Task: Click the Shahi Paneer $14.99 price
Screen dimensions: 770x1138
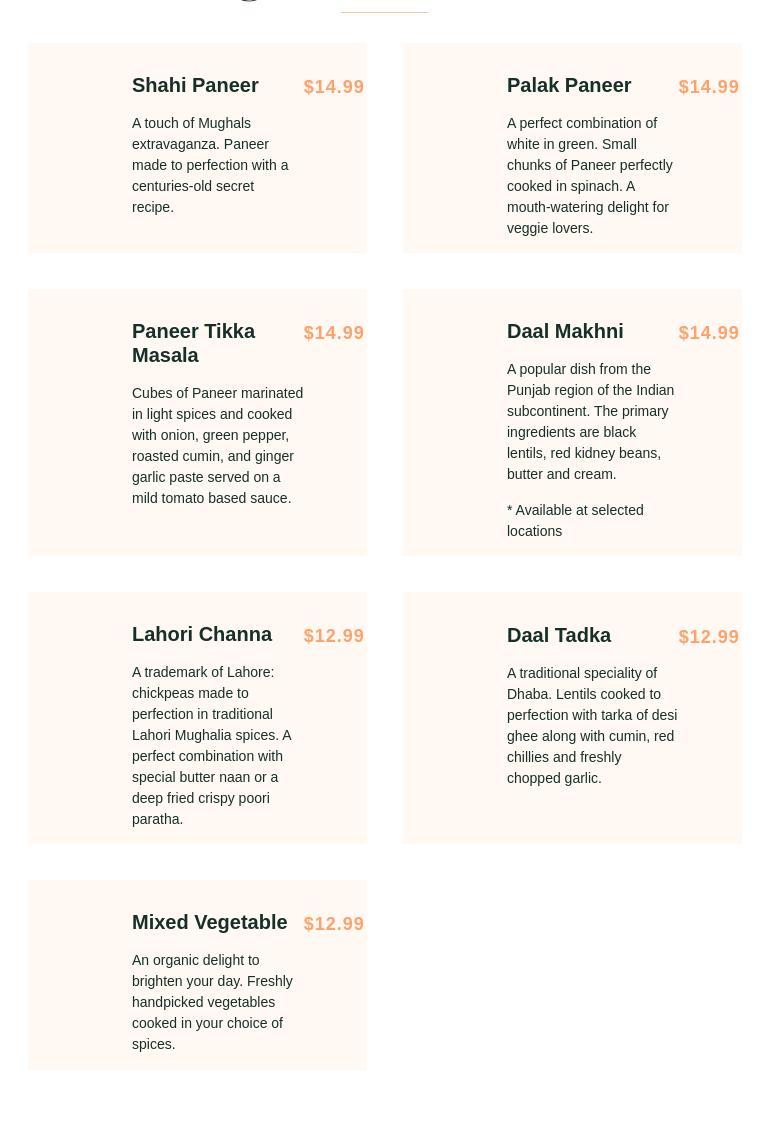Action: pos(334,87)
